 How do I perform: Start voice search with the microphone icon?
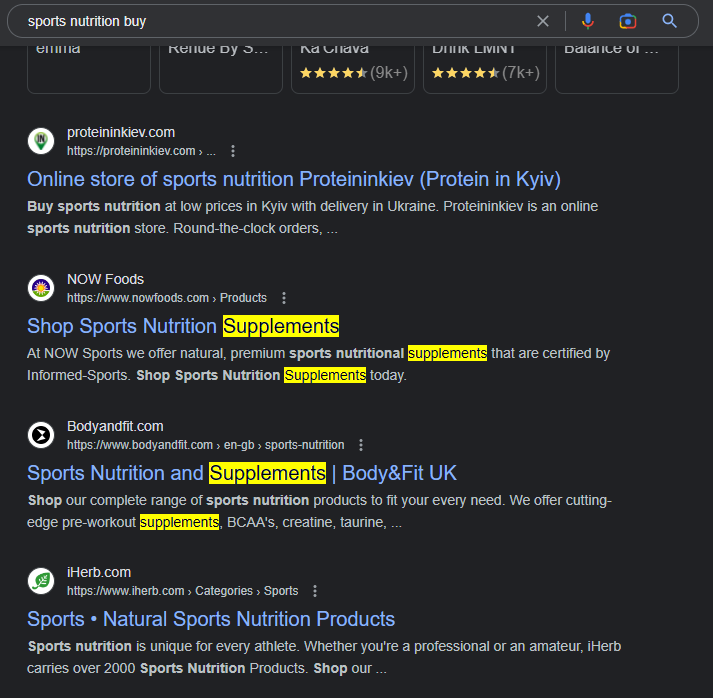tap(587, 21)
